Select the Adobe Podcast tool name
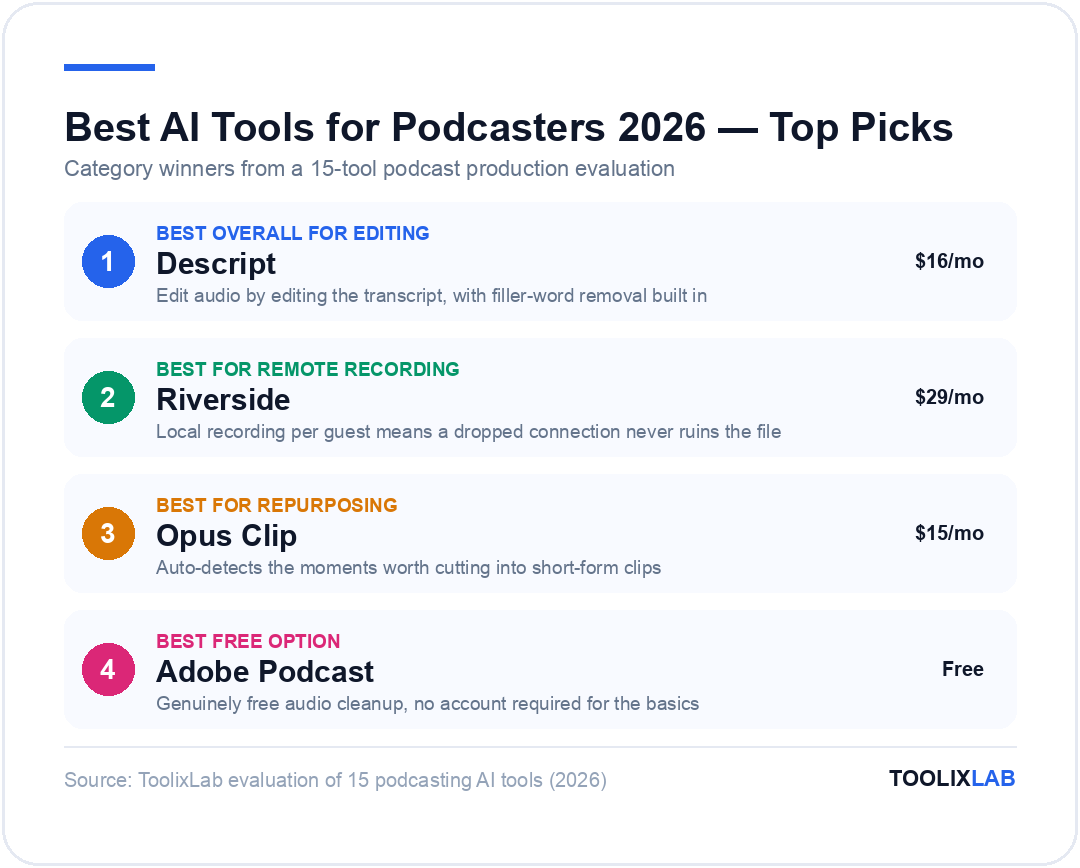1080x868 pixels. (x=265, y=672)
